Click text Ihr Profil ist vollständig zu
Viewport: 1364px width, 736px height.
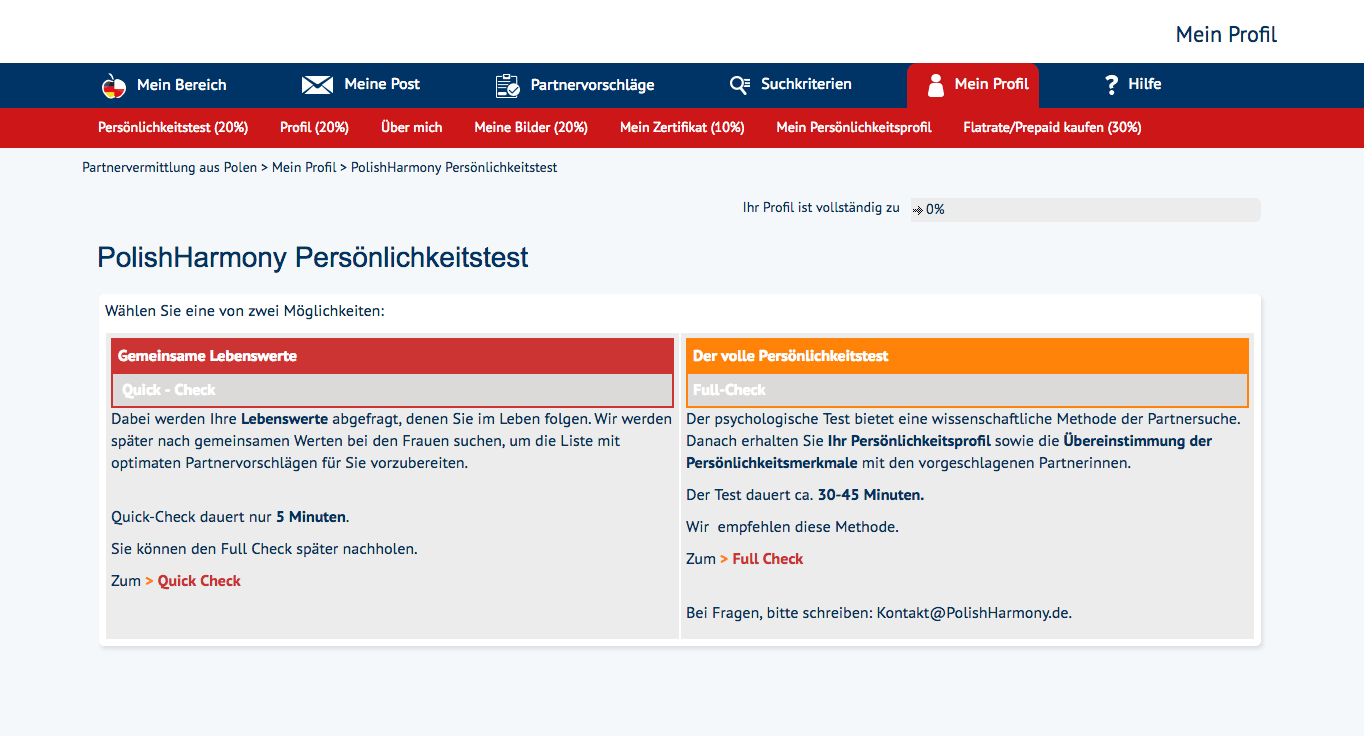click(821, 208)
